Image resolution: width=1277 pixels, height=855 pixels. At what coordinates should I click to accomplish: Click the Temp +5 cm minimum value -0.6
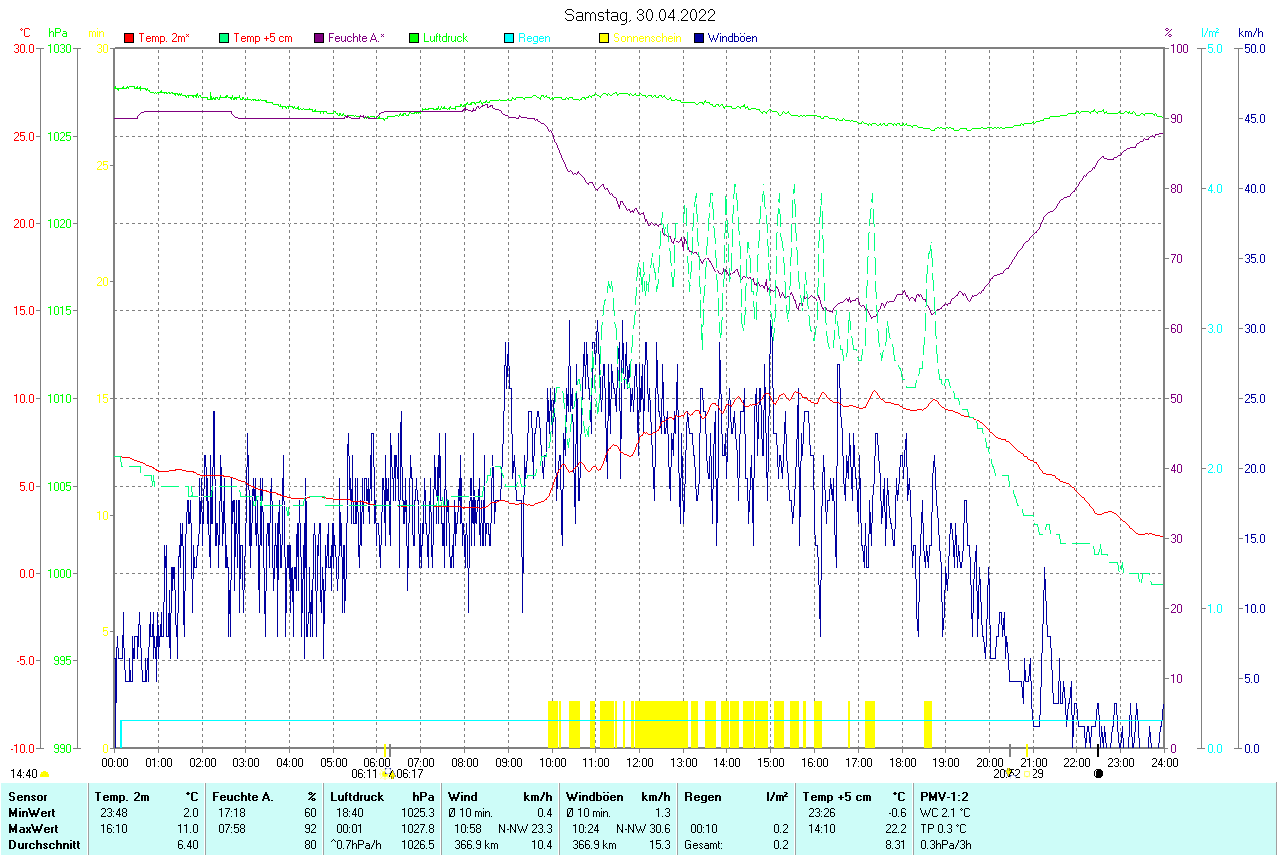[x=895, y=813]
